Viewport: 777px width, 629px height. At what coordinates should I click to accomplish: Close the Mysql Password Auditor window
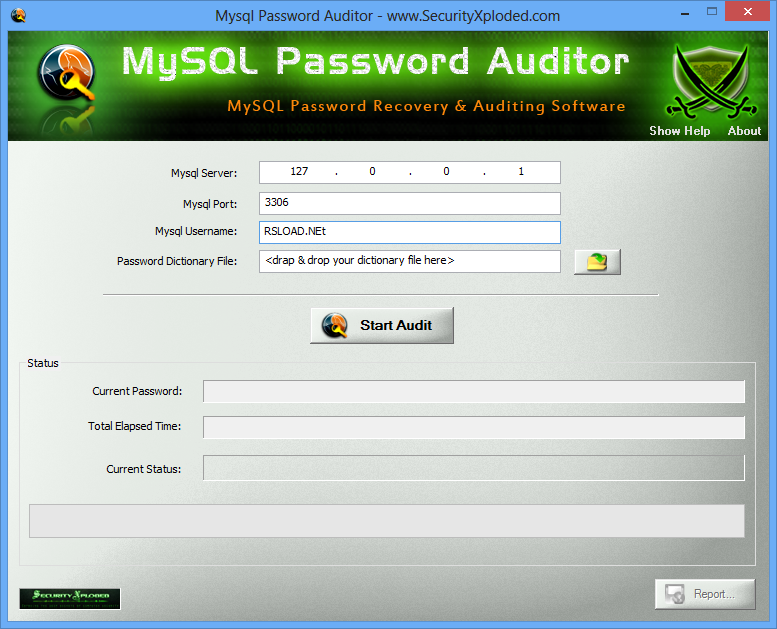(x=748, y=11)
